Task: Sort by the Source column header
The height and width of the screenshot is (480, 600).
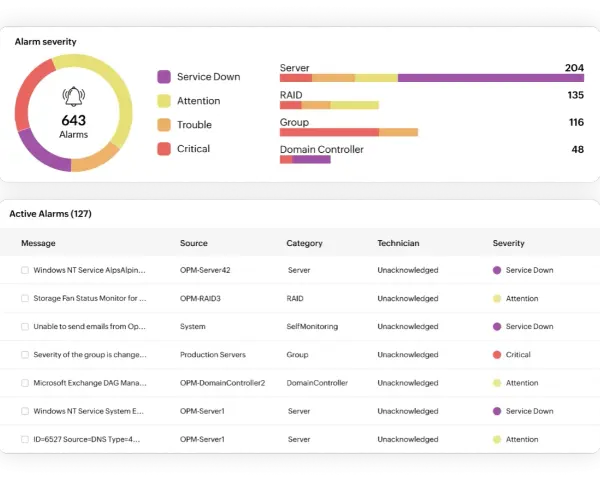Action: click(x=194, y=243)
